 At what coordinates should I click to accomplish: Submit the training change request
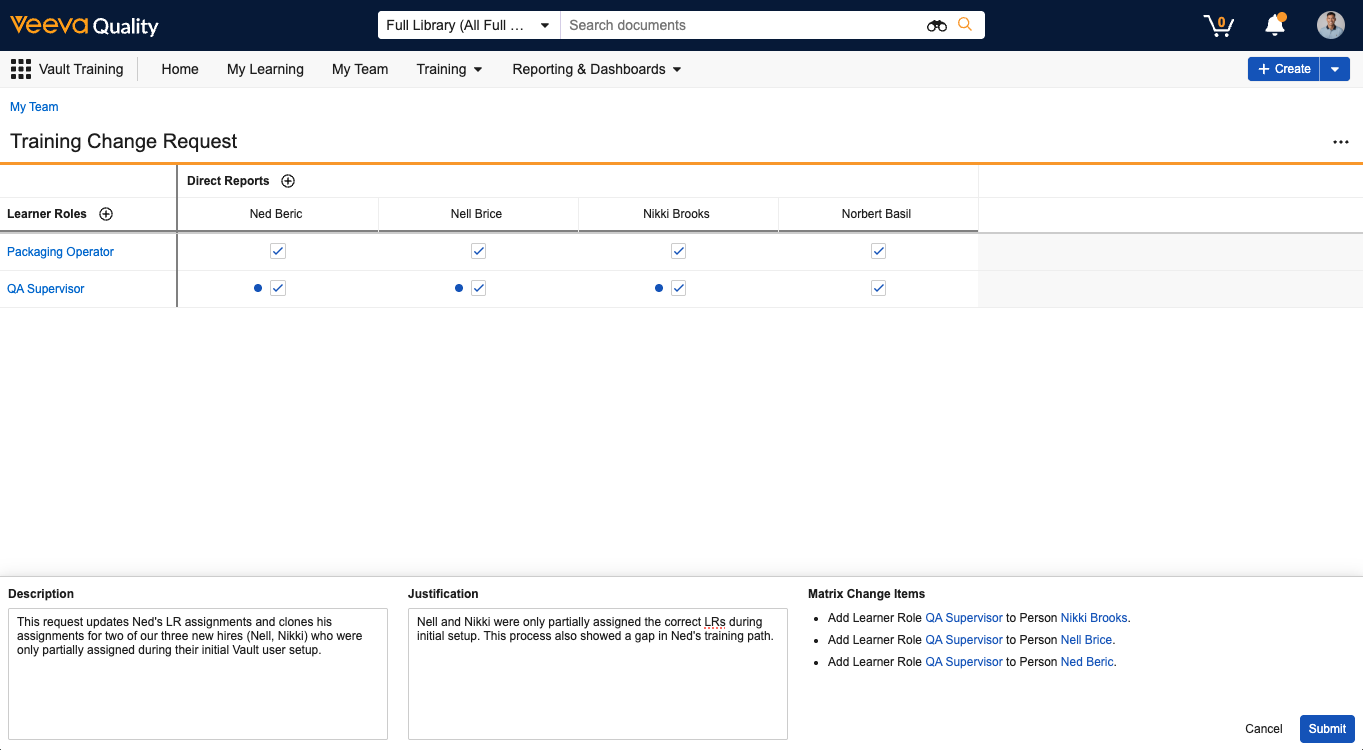click(x=1326, y=729)
